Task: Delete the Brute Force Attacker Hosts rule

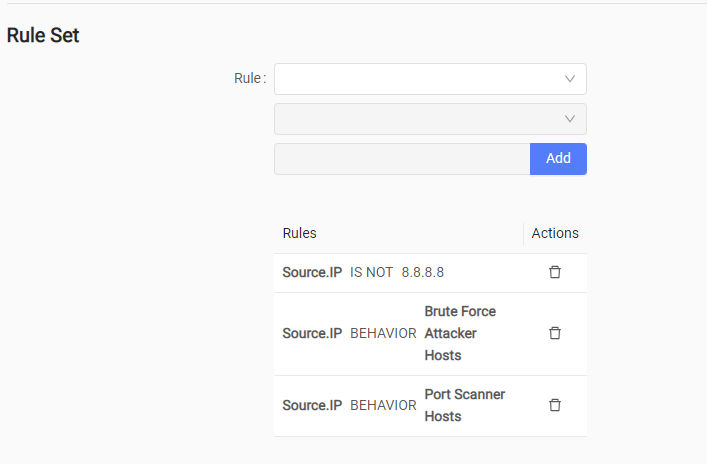Action: tap(554, 333)
